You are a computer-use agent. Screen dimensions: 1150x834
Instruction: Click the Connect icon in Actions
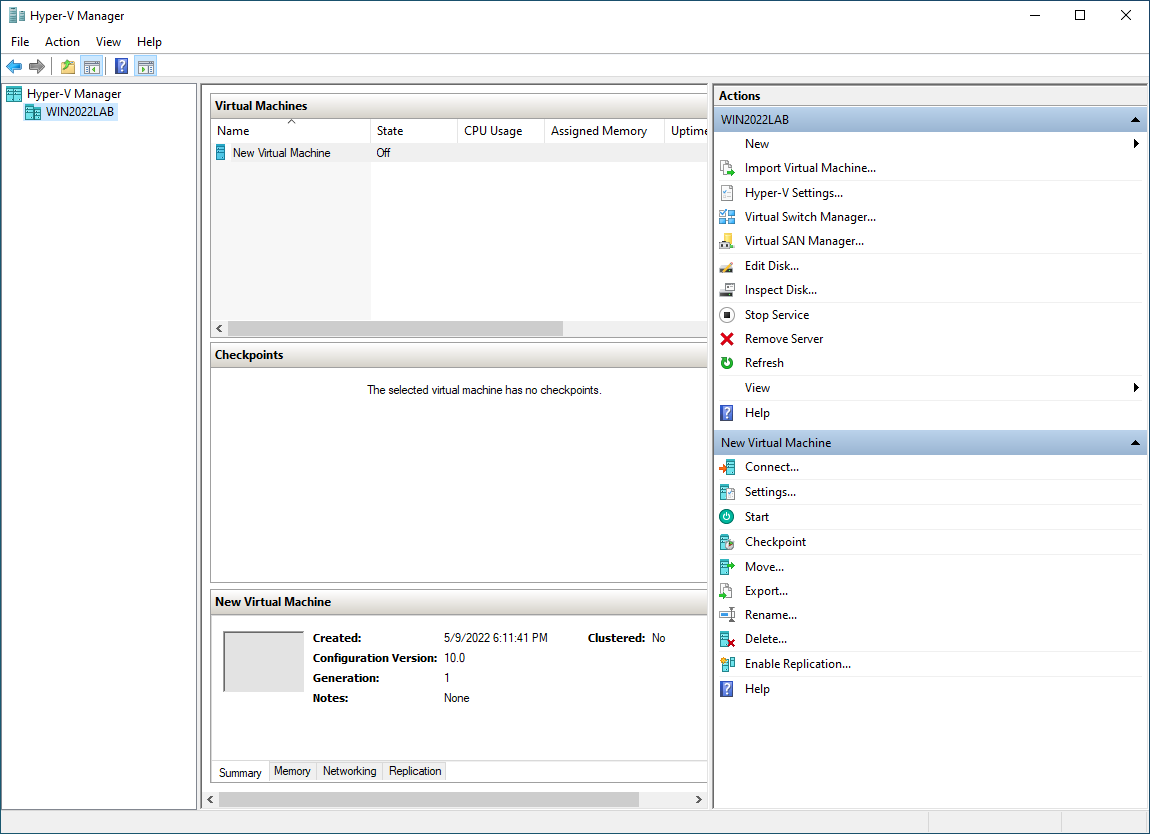(x=727, y=467)
